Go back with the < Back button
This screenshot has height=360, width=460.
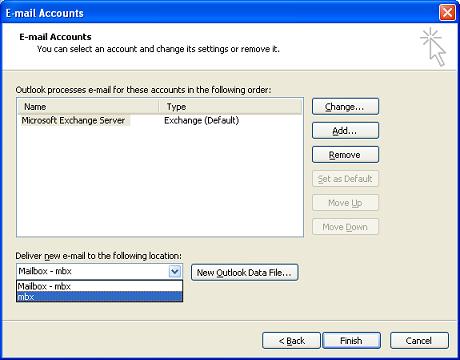click(291, 341)
